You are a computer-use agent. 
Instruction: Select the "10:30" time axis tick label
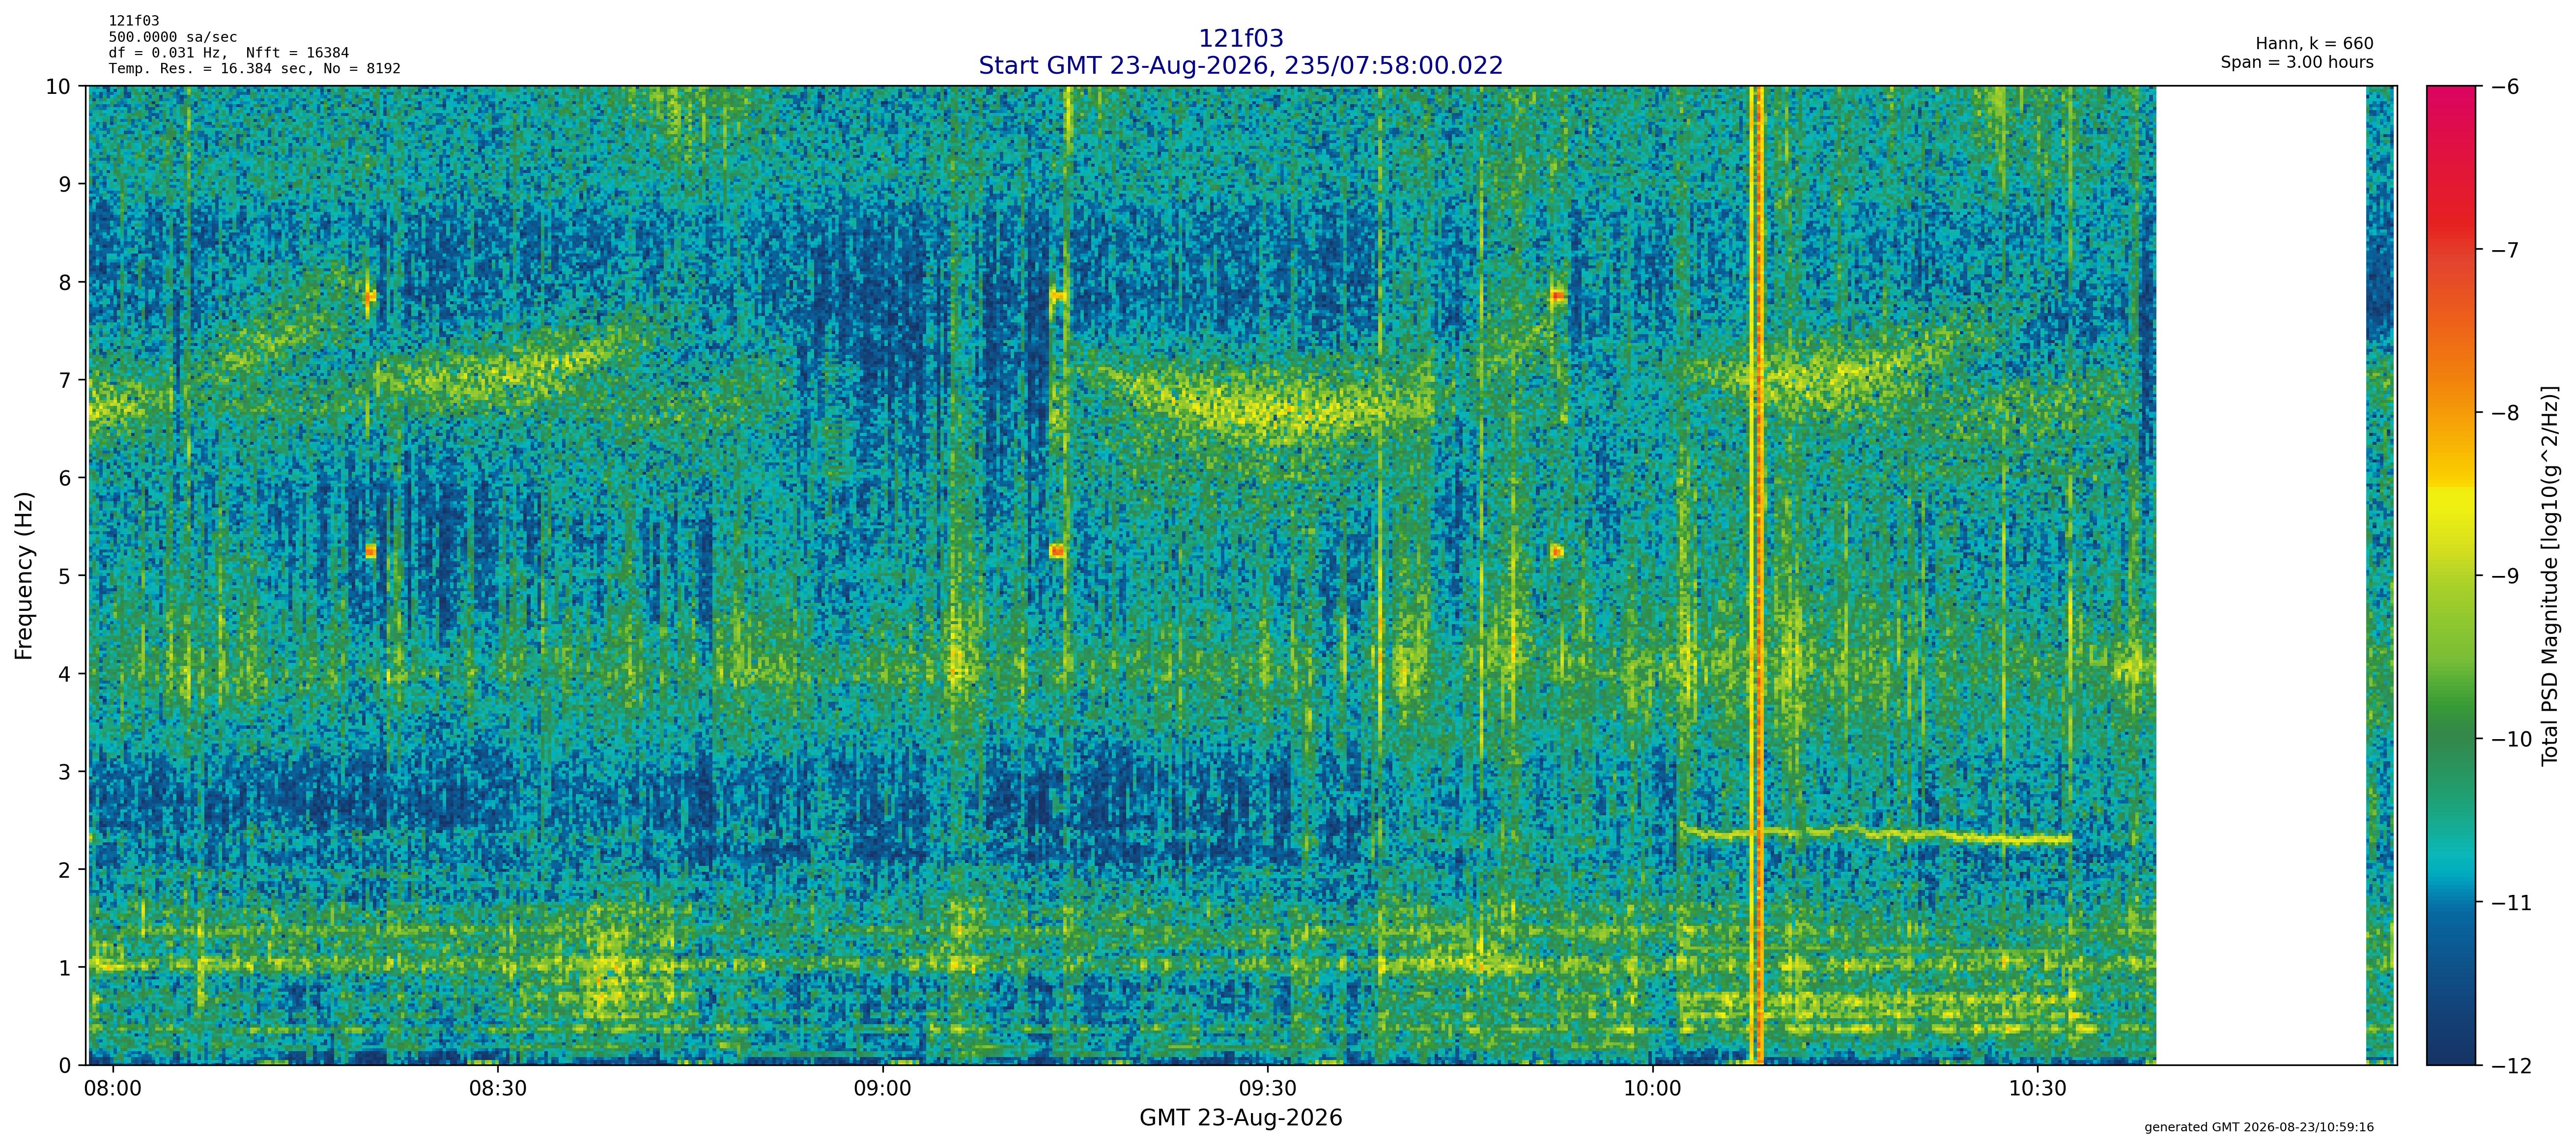[x=2037, y=1088]
